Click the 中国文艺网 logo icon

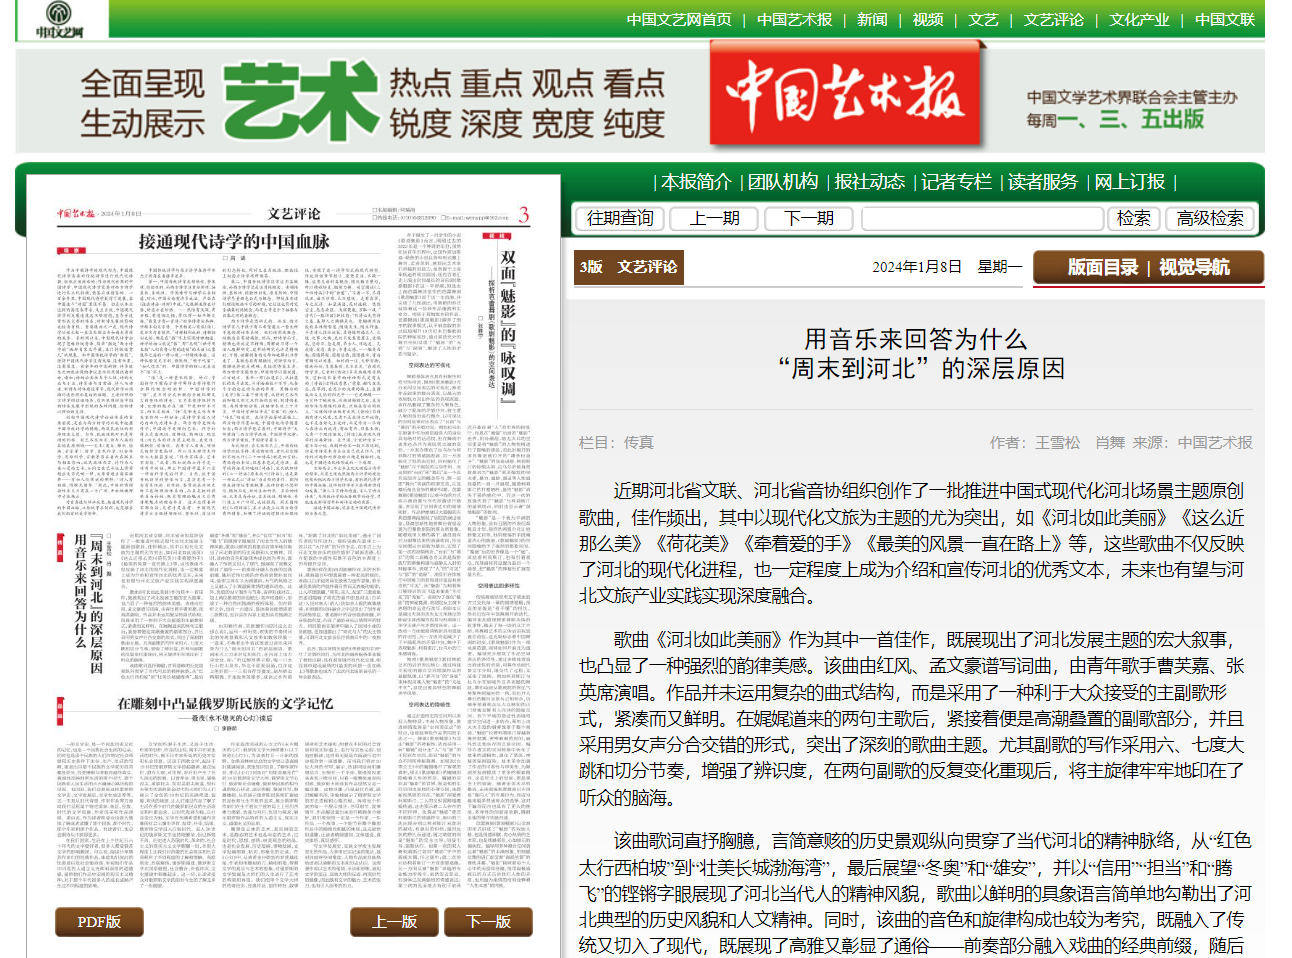[x=60, y=19]
